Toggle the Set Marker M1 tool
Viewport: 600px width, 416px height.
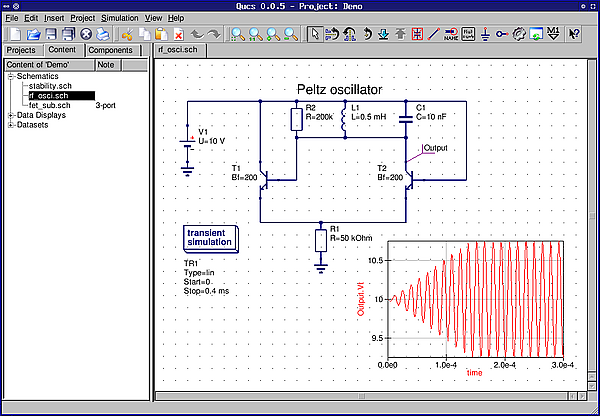click(x=553, y=34)
